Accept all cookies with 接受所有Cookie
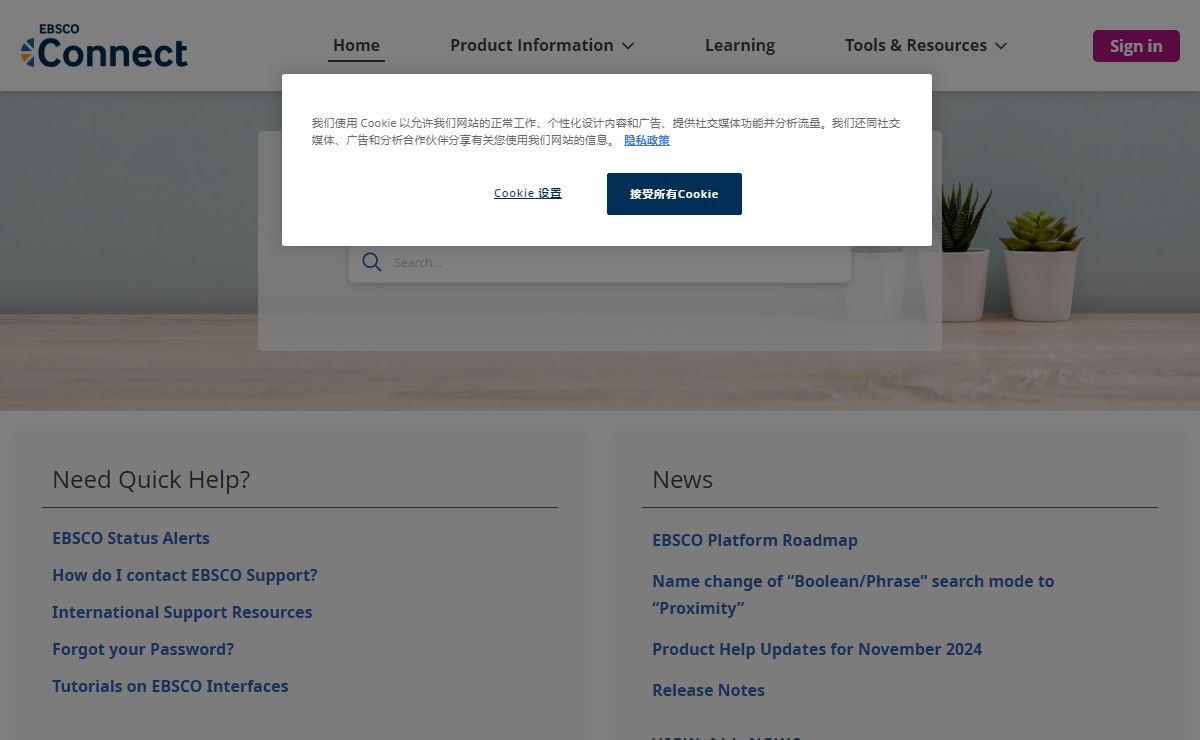Image resolution: width=1200 pixels, height=740 pixels. click(x=674, y=194)
